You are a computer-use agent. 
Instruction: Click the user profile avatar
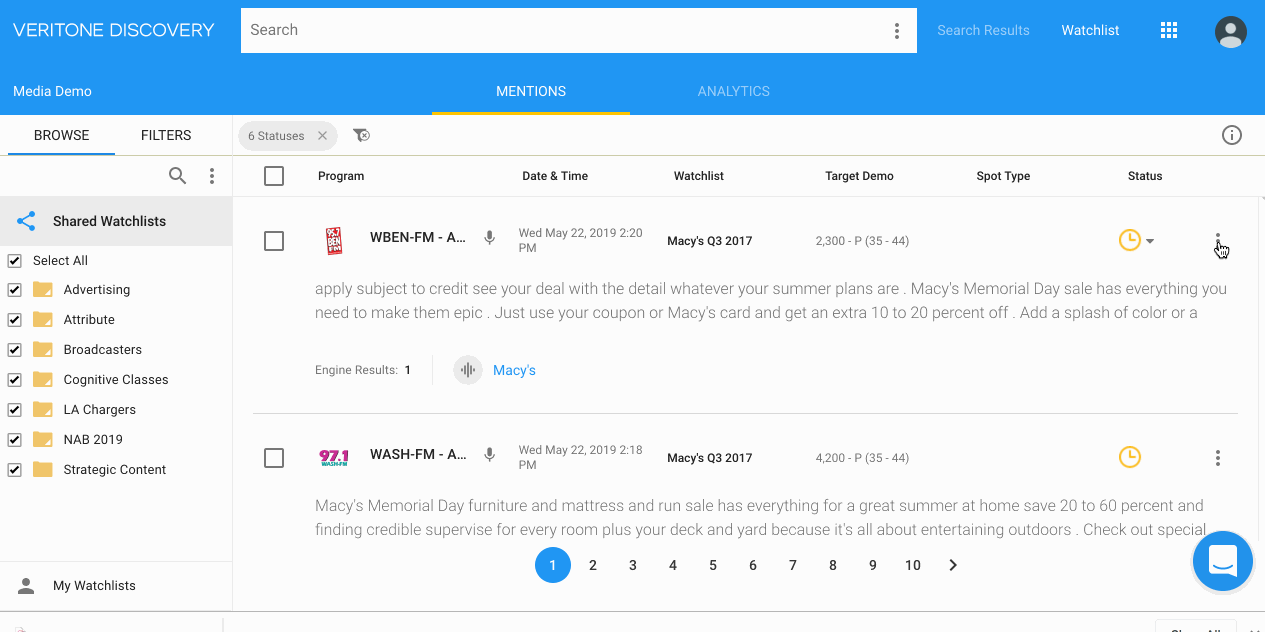tap(1230, 31)
